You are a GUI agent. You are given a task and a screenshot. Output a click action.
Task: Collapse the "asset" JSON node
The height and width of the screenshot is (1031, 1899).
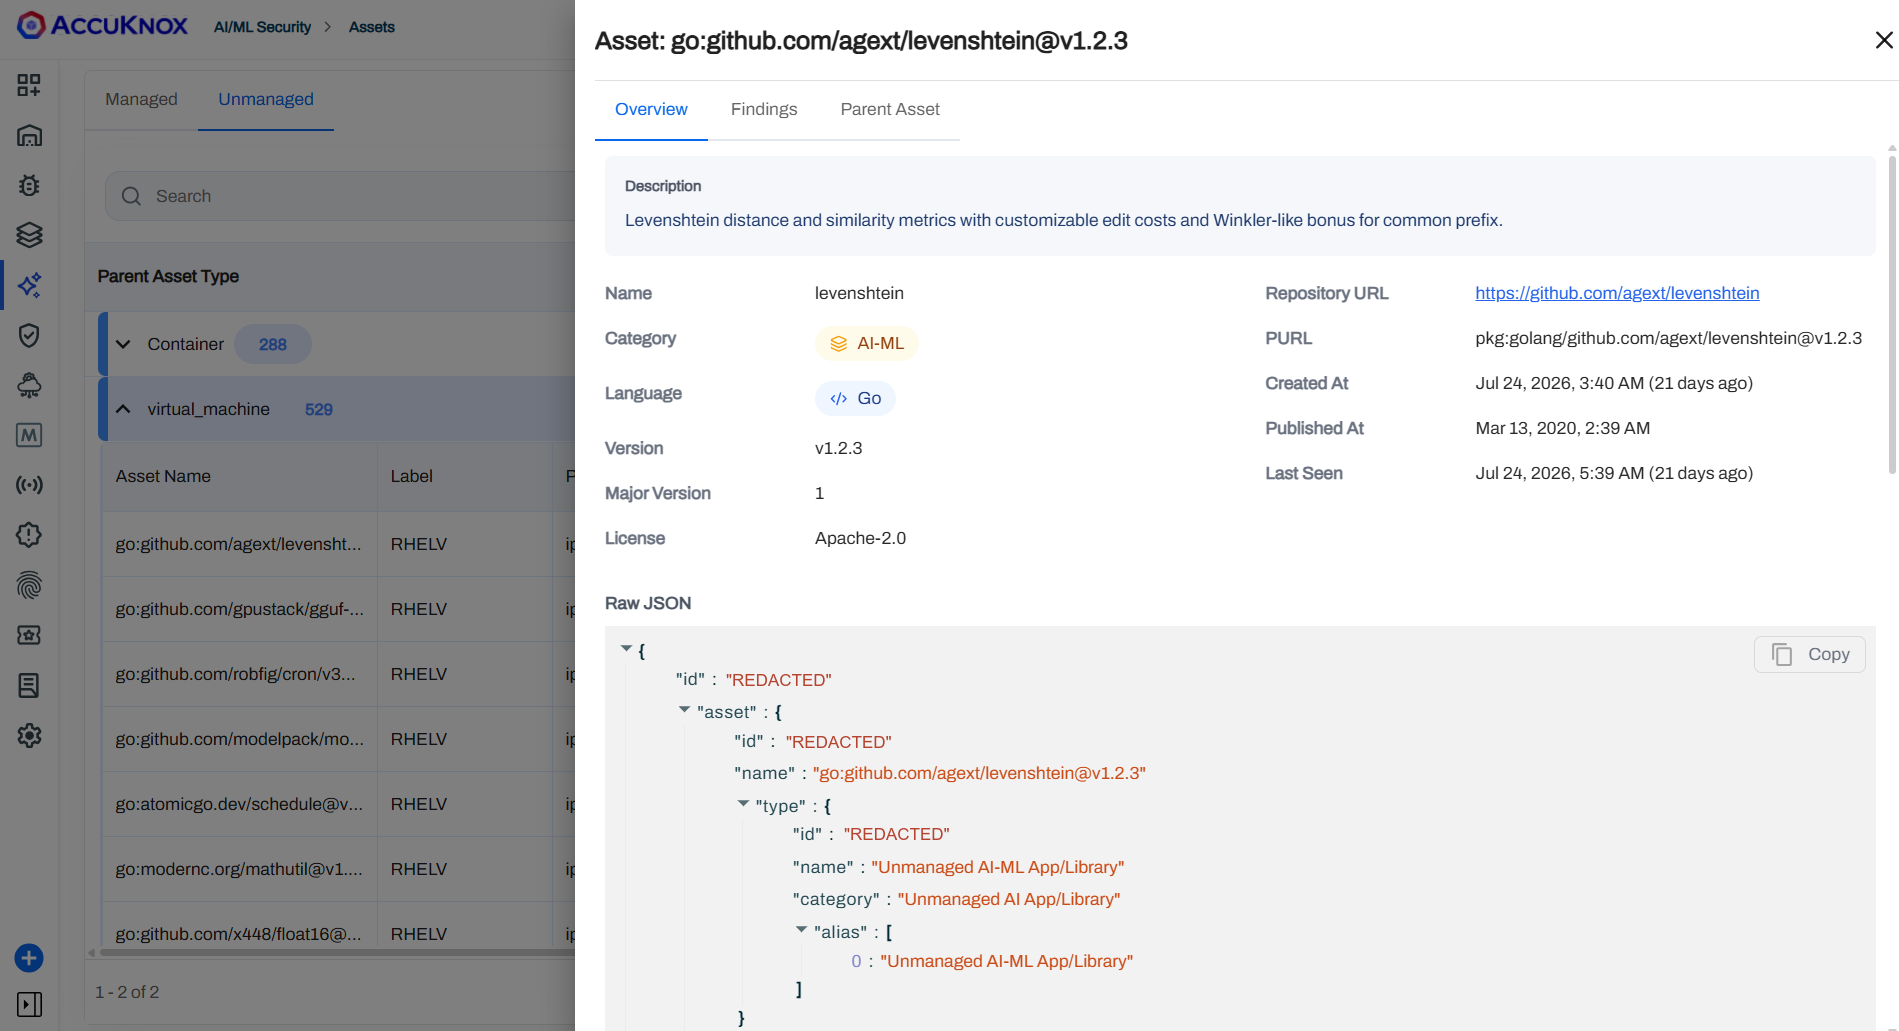click(685, 710)
